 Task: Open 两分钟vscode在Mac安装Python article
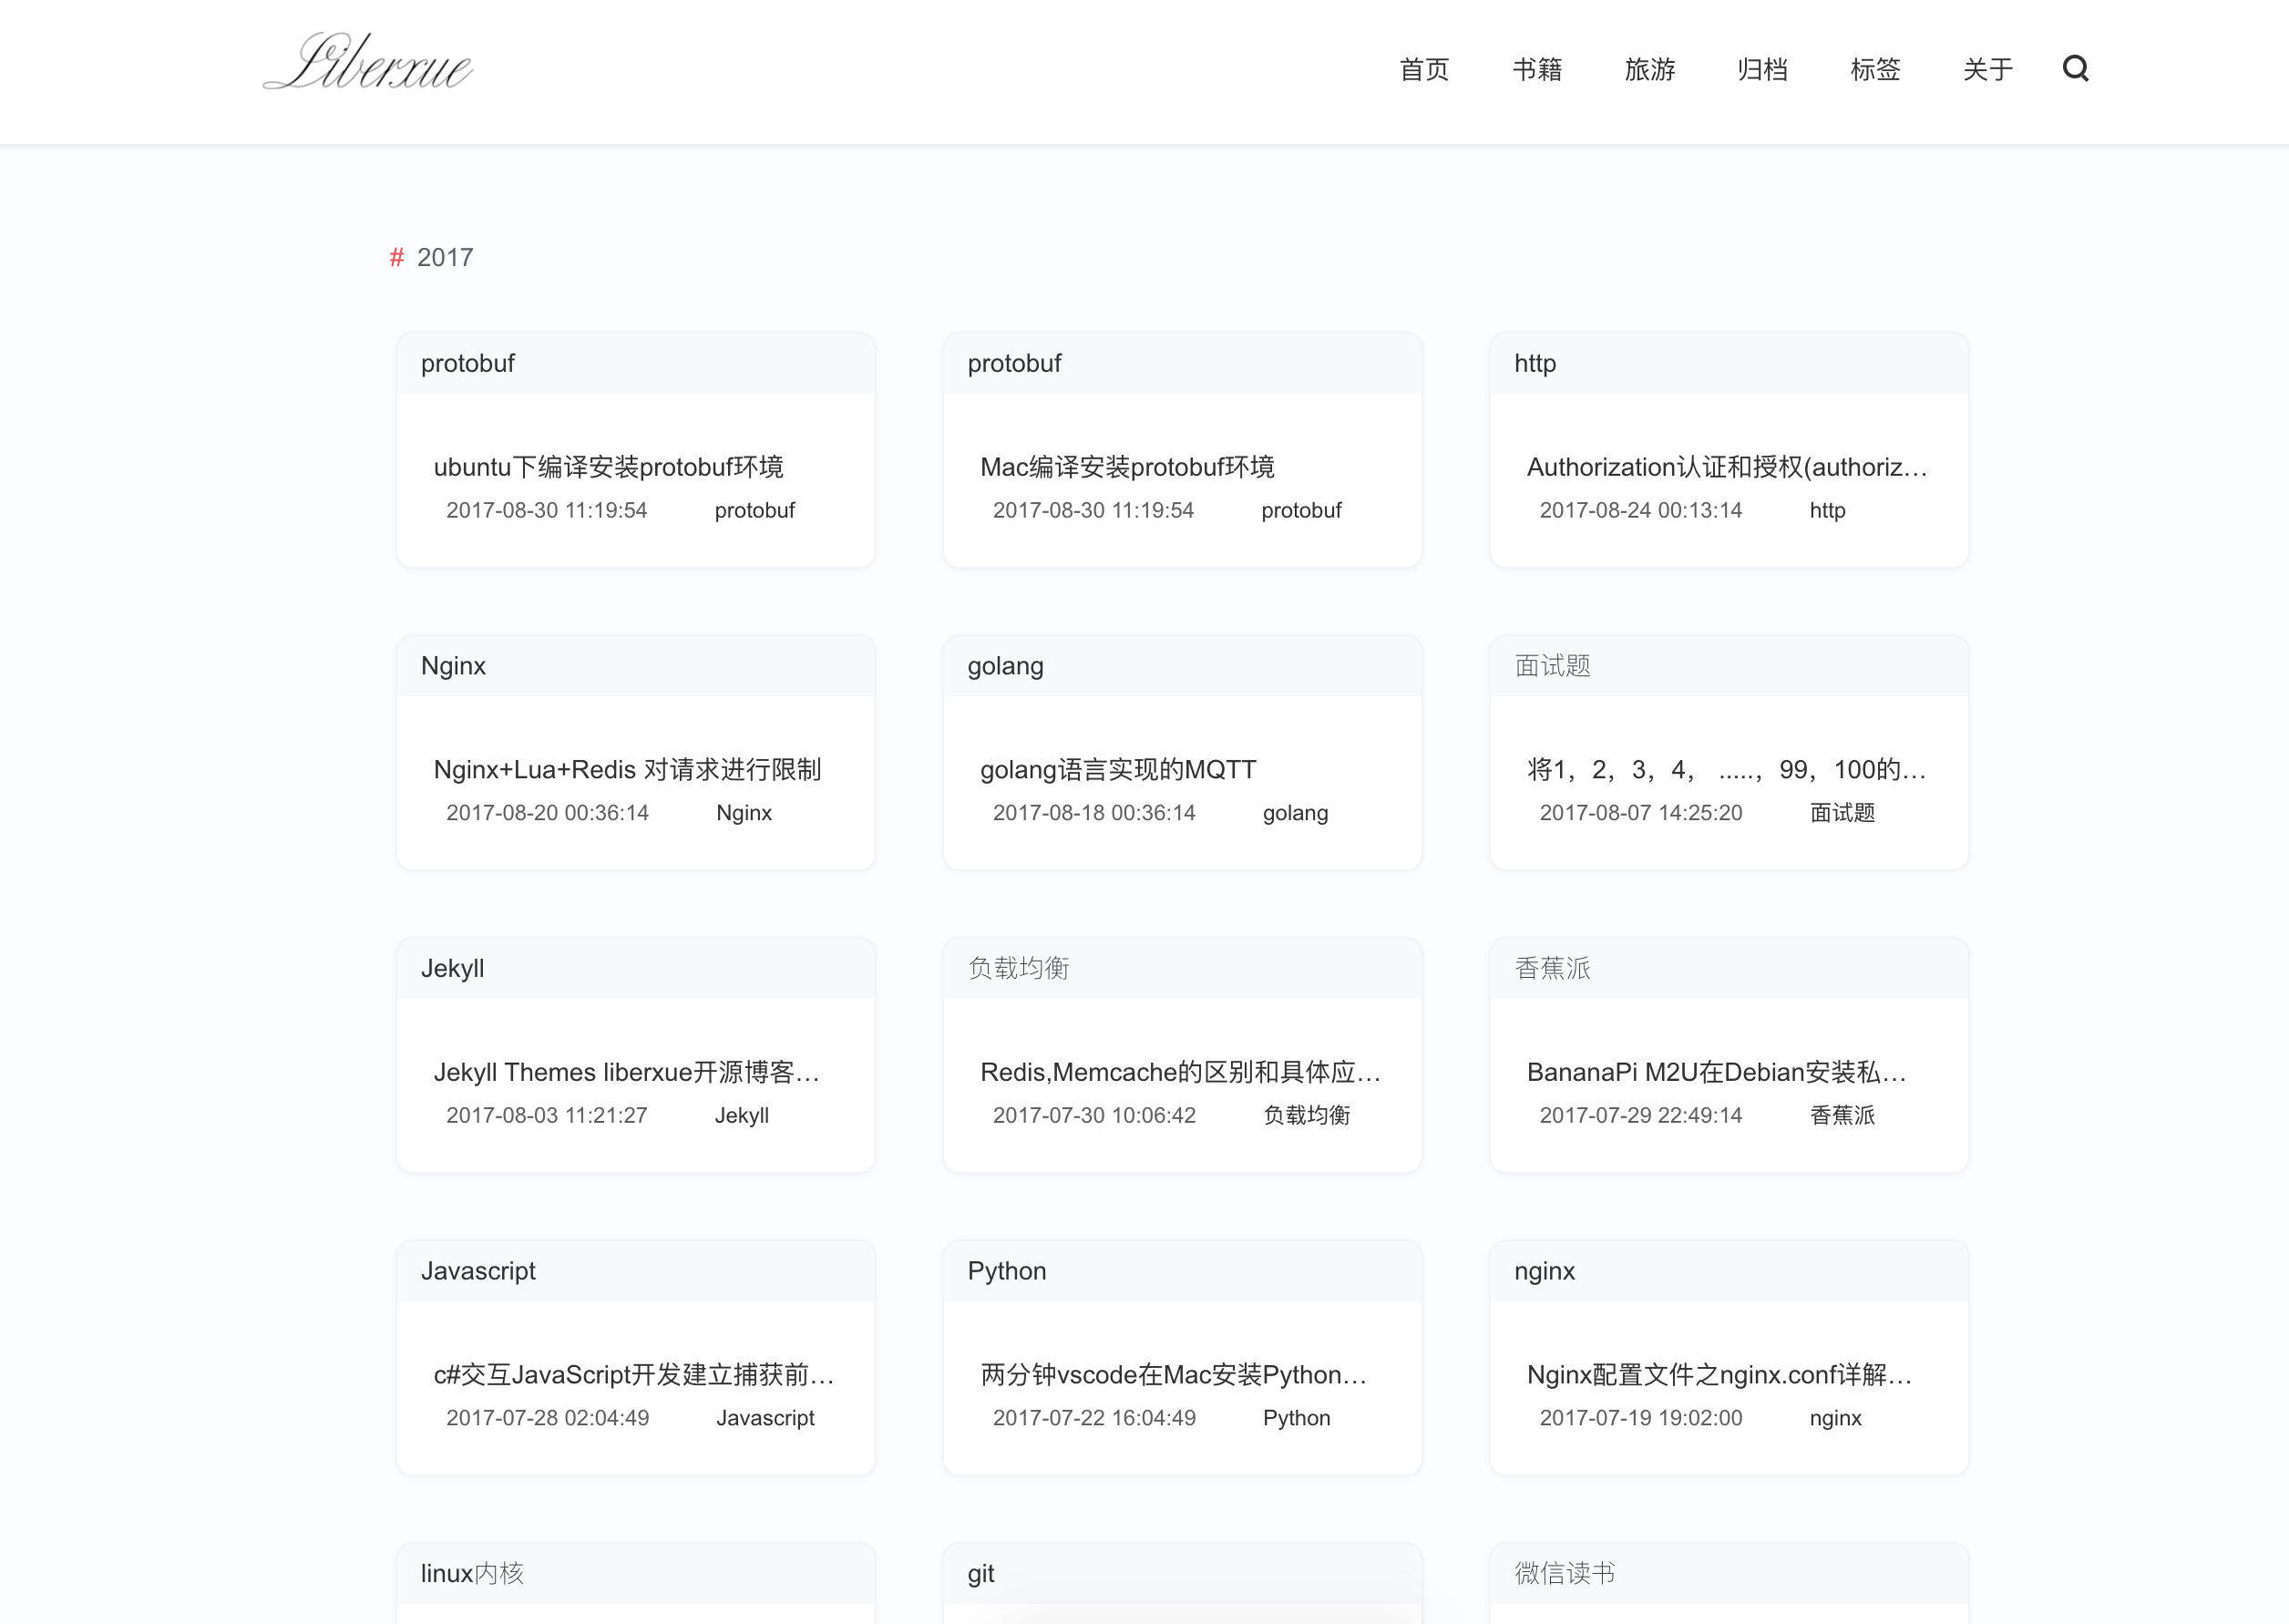click(x=1173, y=1375)
